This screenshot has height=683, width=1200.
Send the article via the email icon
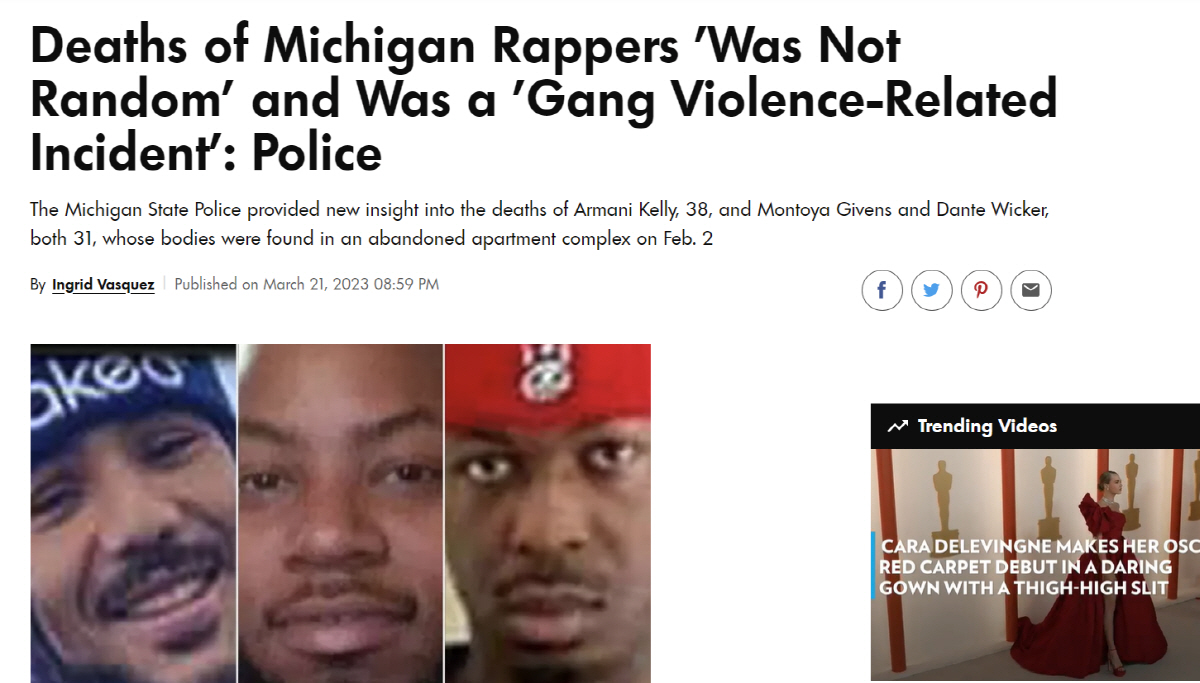pyautogui.click(x=1031, y=290)
